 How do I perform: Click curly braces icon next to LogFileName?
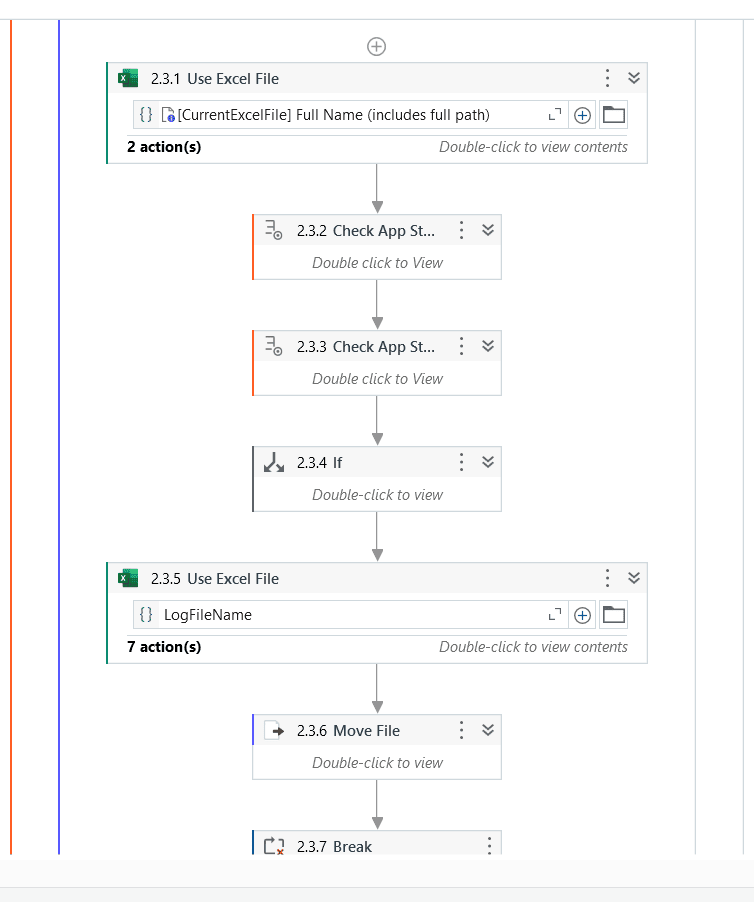click(x=146, y=614)
